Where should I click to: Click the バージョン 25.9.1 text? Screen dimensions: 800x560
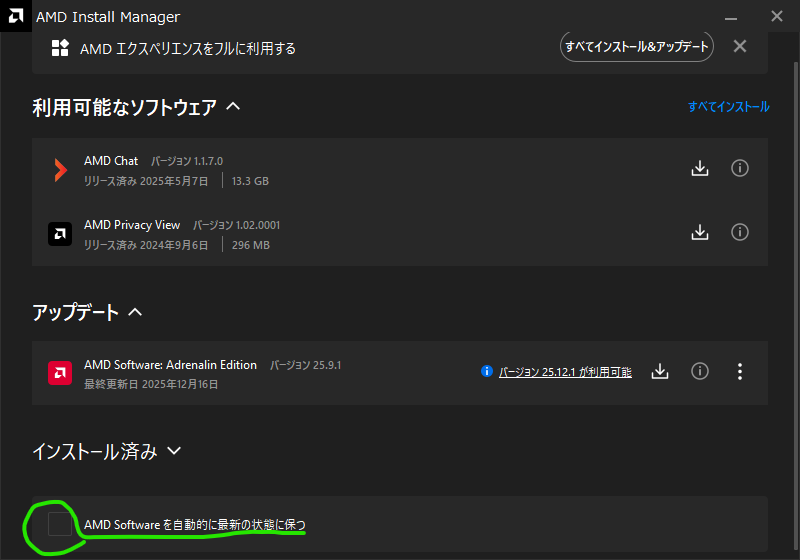(x=305, y=365)
